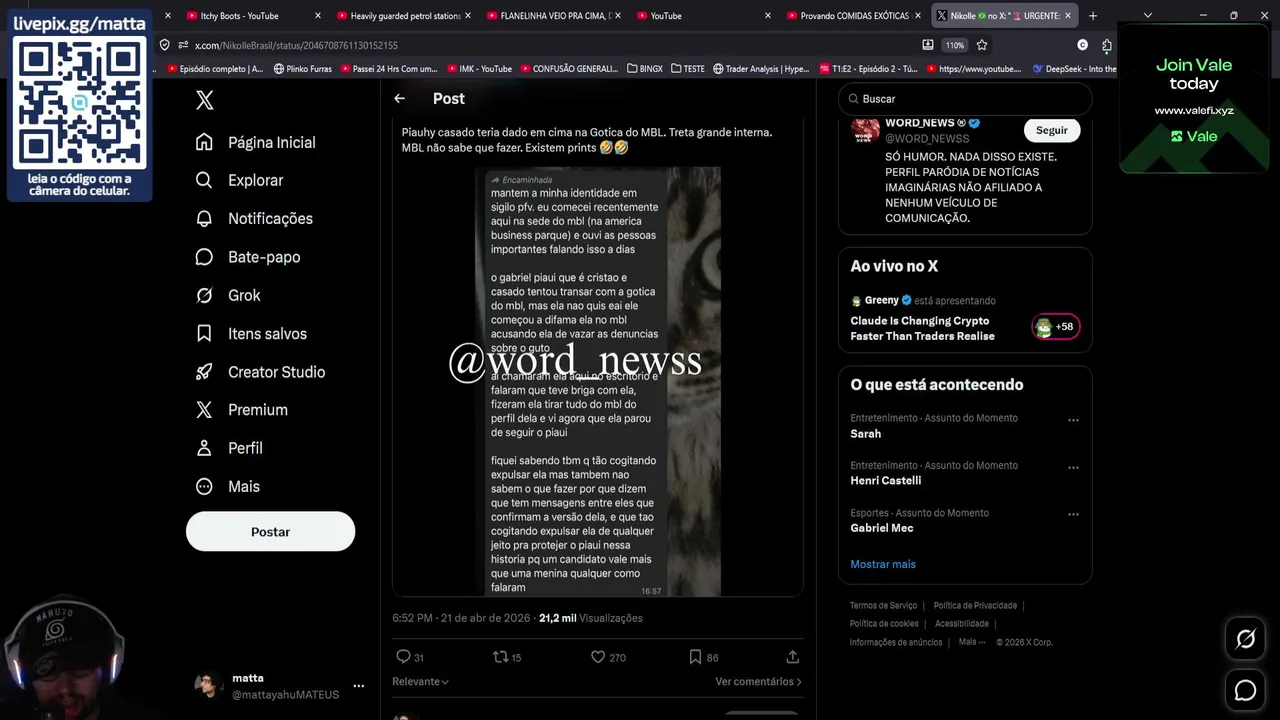Viewport: 1280px width, 720px height.
Task: Open the Sarah trending topic
Action: tap(865, 434)
